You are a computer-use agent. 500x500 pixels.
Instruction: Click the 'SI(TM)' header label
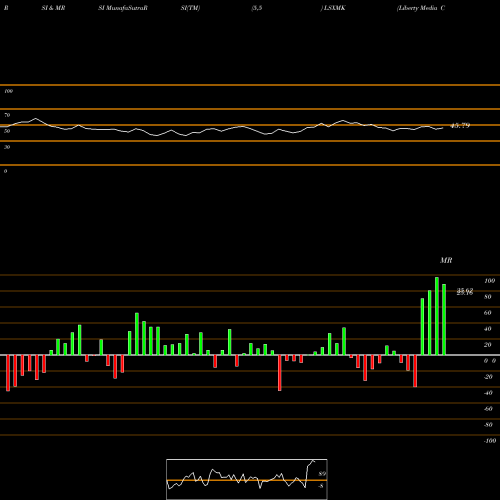tap(190, 8)
